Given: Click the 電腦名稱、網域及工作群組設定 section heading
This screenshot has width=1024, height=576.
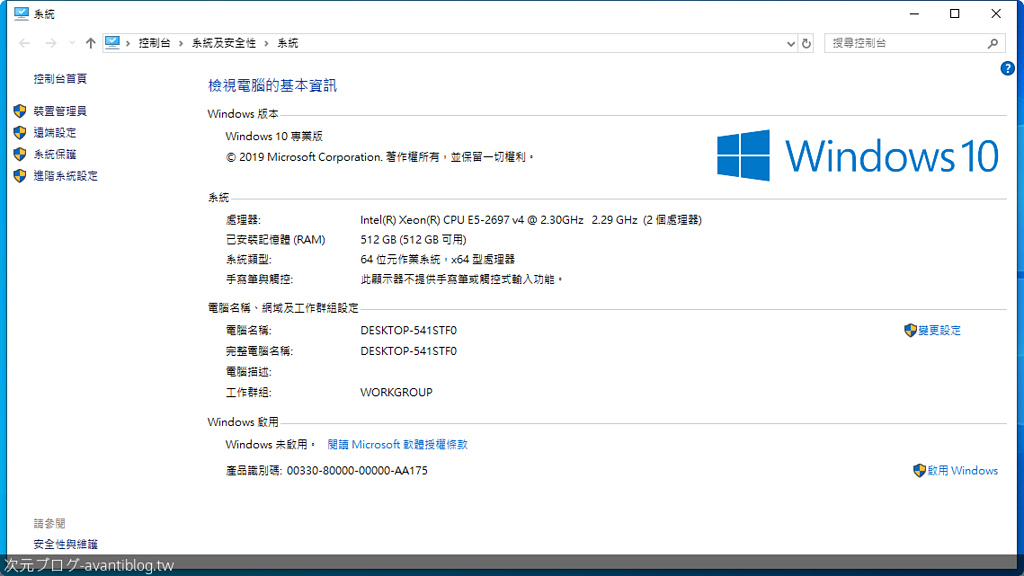Looking at the screenshot, I should pos(283,308).
